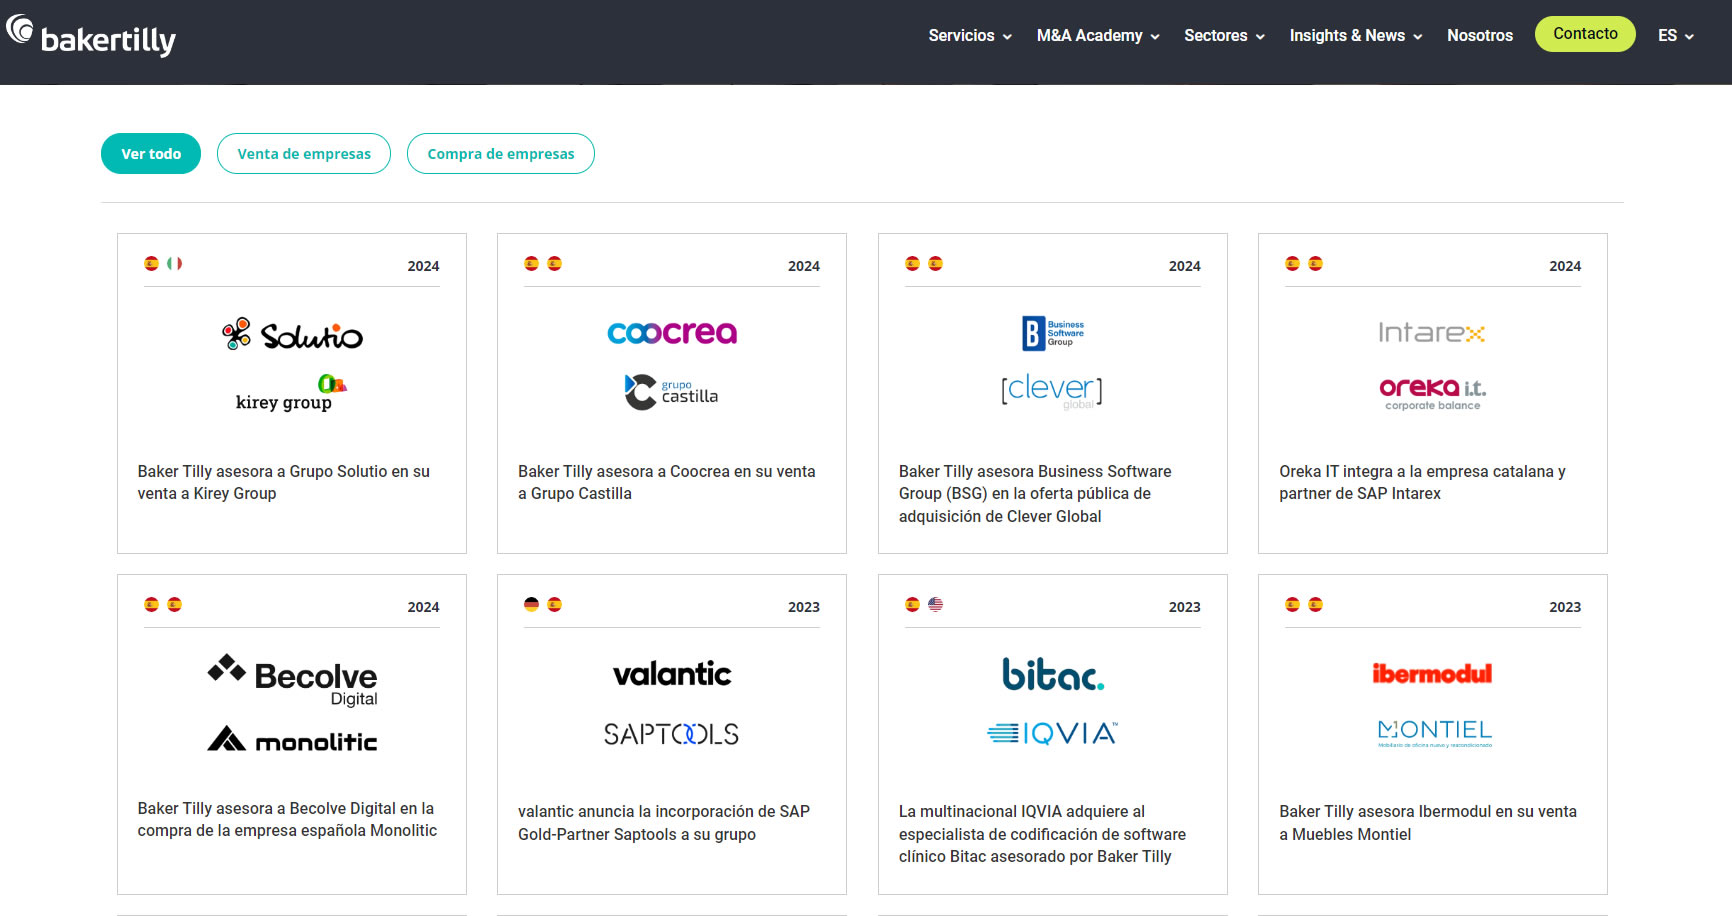
Task: Filter by Compra de empresas
Action: 501,154
